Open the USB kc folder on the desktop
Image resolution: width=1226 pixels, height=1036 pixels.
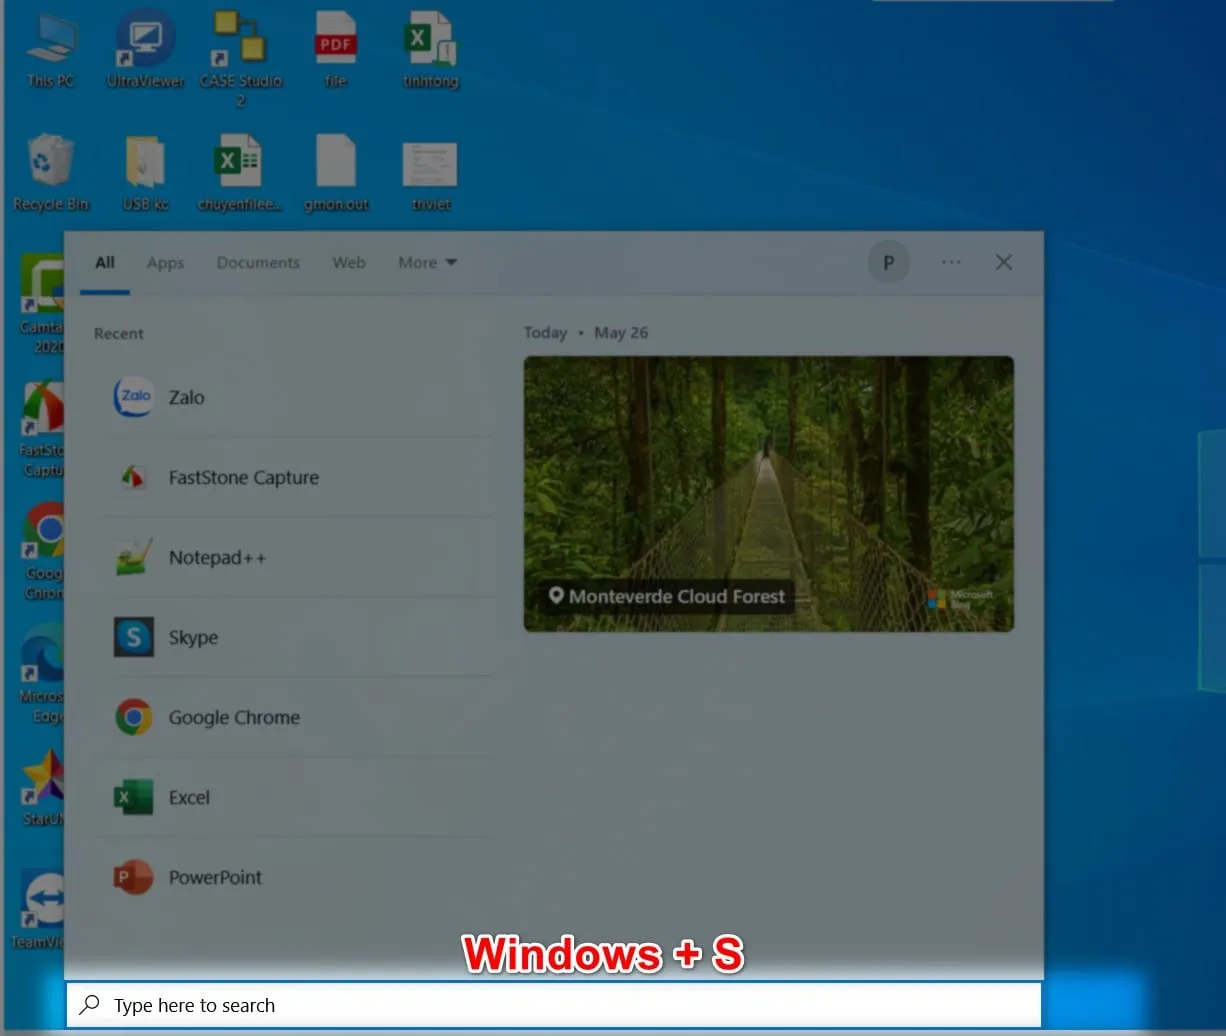pos(144,168)
